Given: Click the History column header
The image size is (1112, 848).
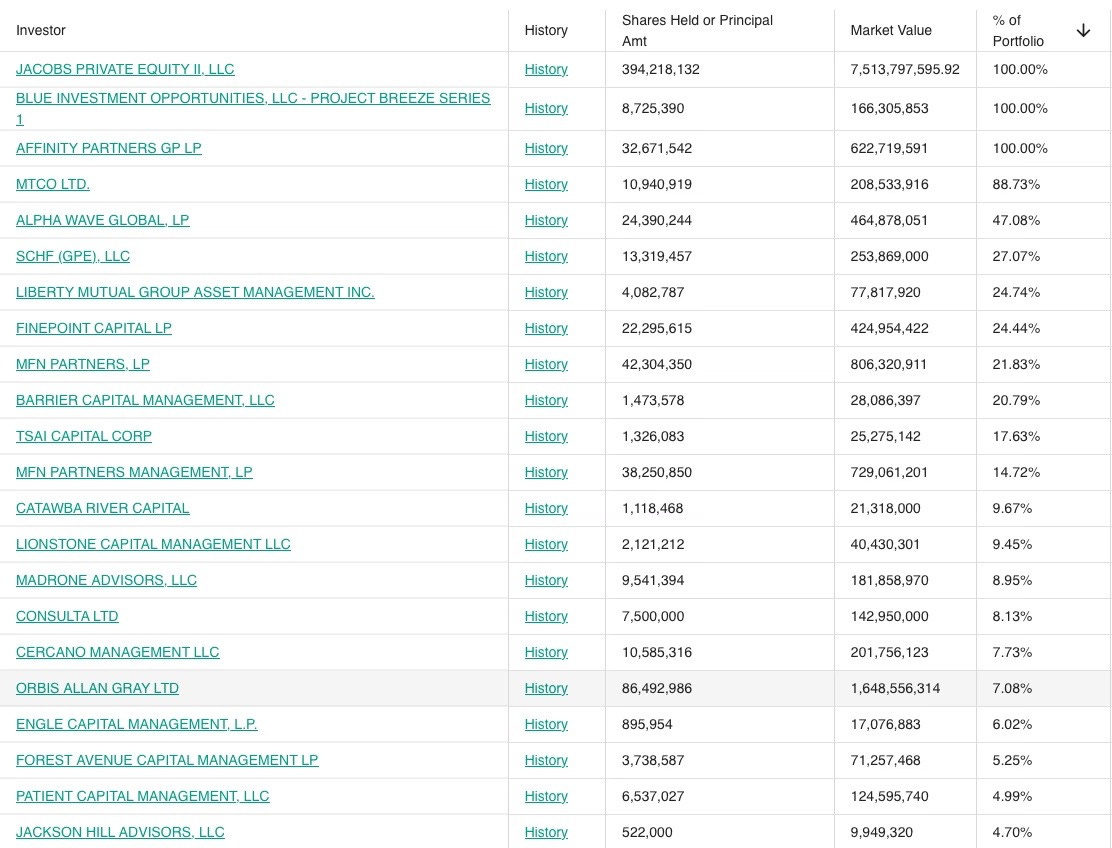Looking at the screenshot, I should point(546,30).
